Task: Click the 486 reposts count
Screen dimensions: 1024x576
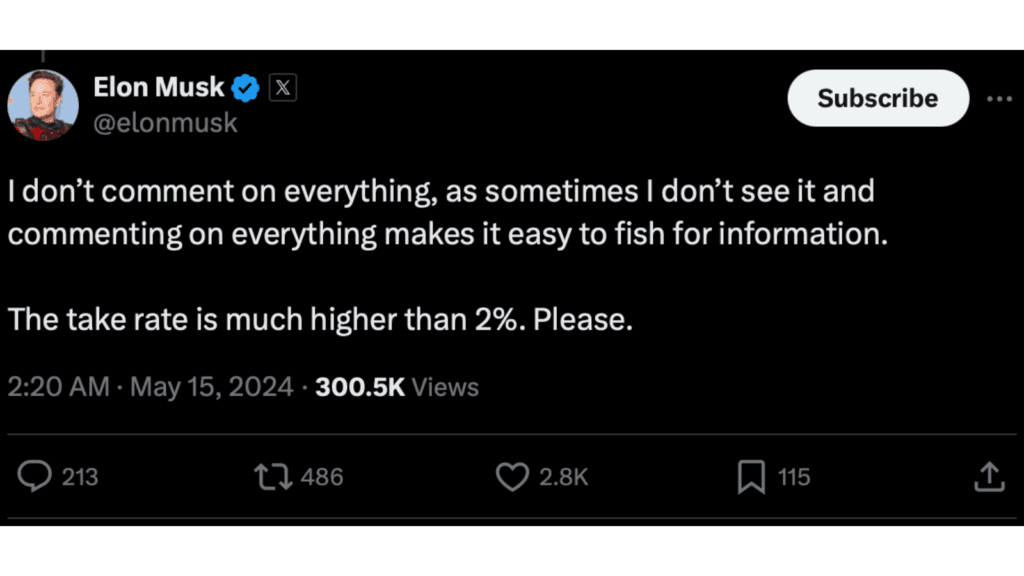Action: [322, 477]
